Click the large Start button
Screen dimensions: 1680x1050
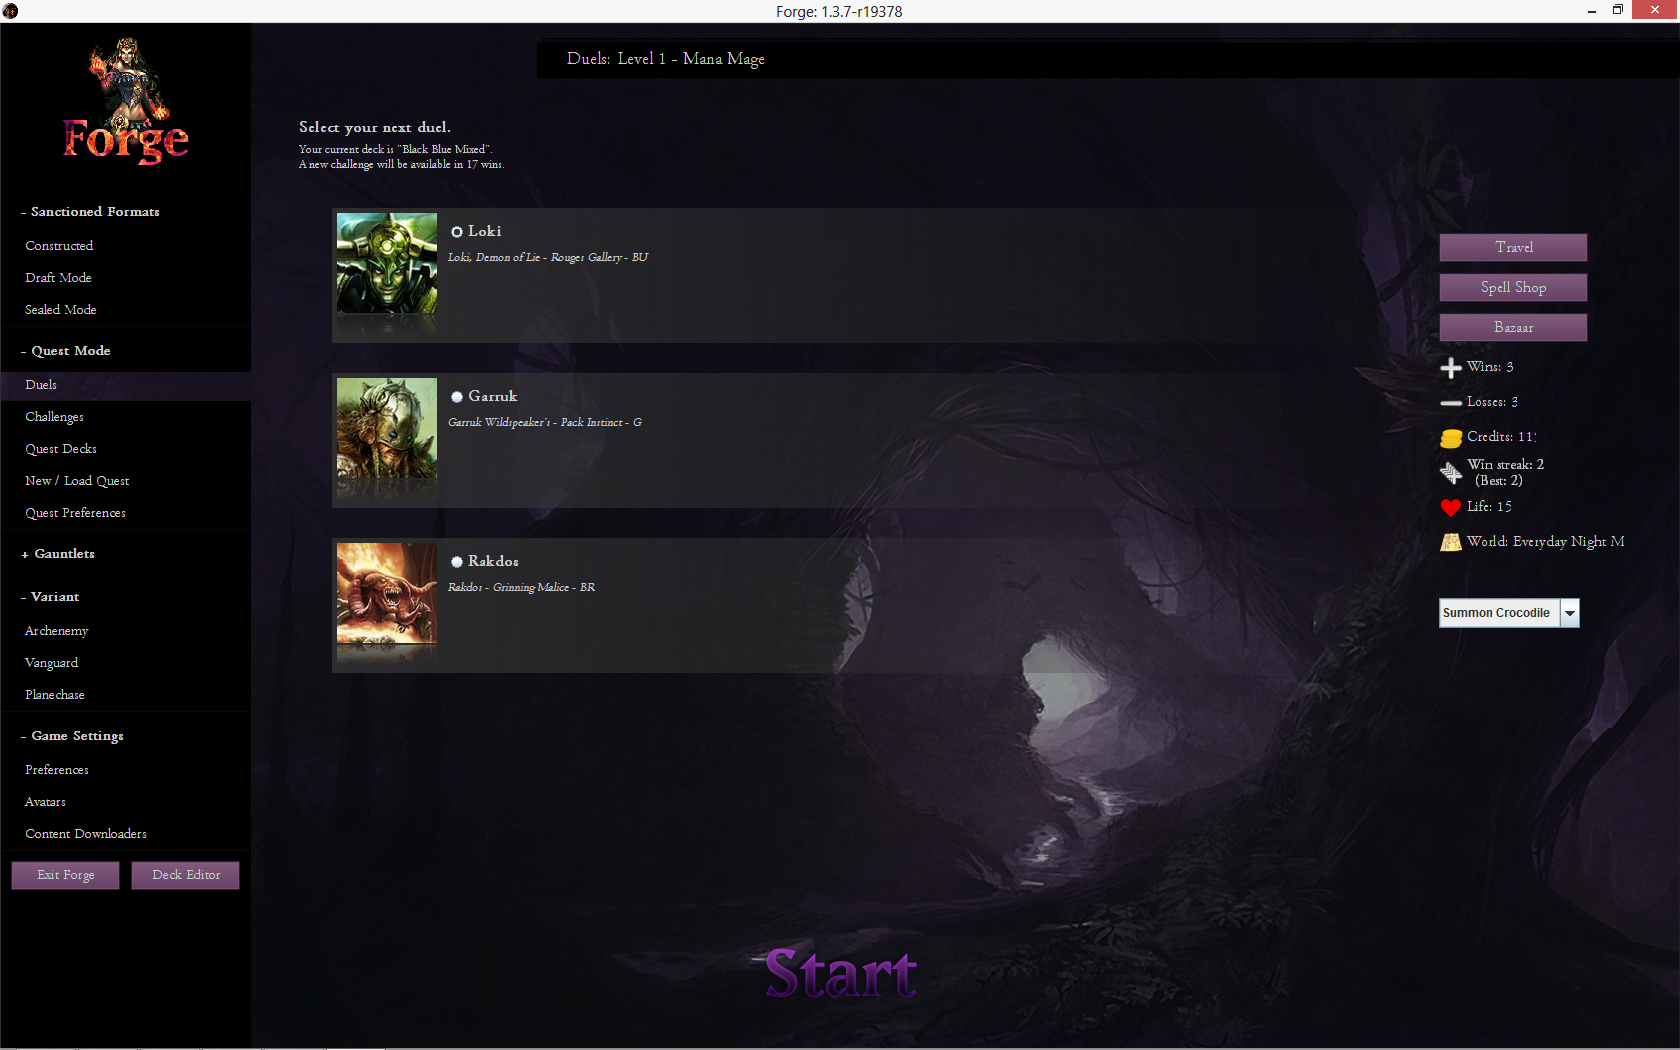click(x=841, y=974)
